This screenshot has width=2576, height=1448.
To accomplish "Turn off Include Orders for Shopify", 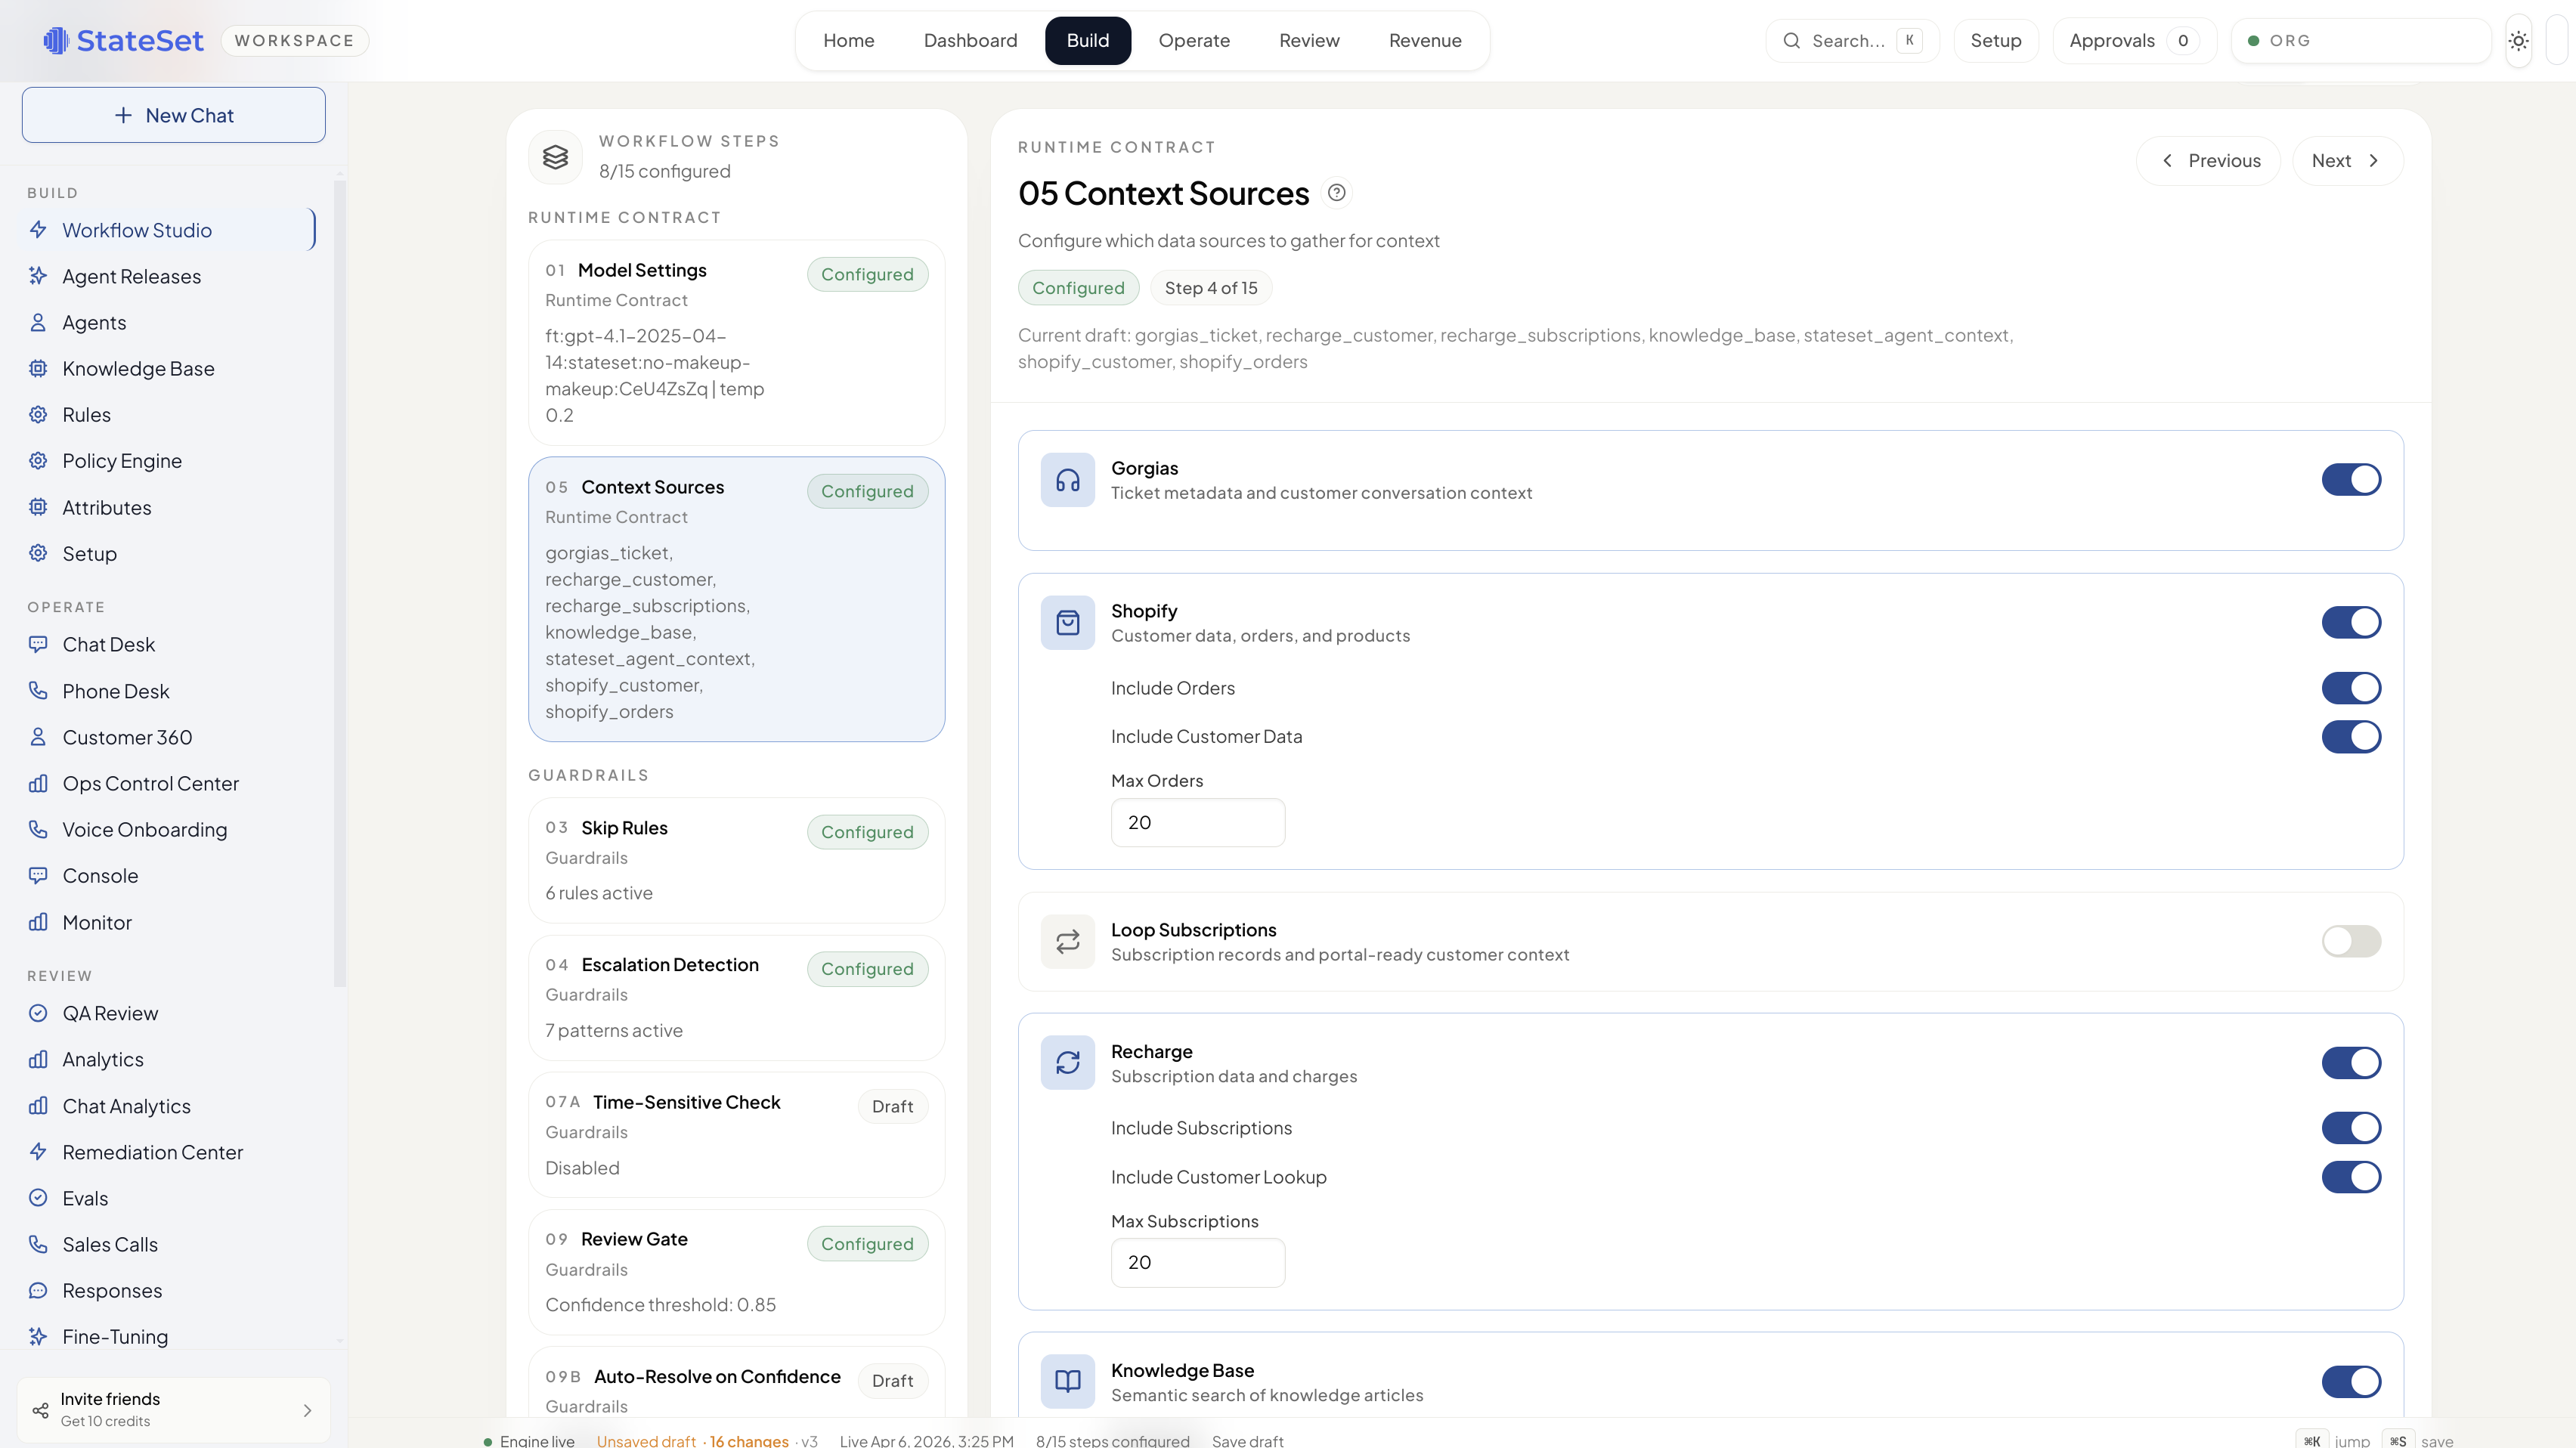I will (x=2351, y=688).
